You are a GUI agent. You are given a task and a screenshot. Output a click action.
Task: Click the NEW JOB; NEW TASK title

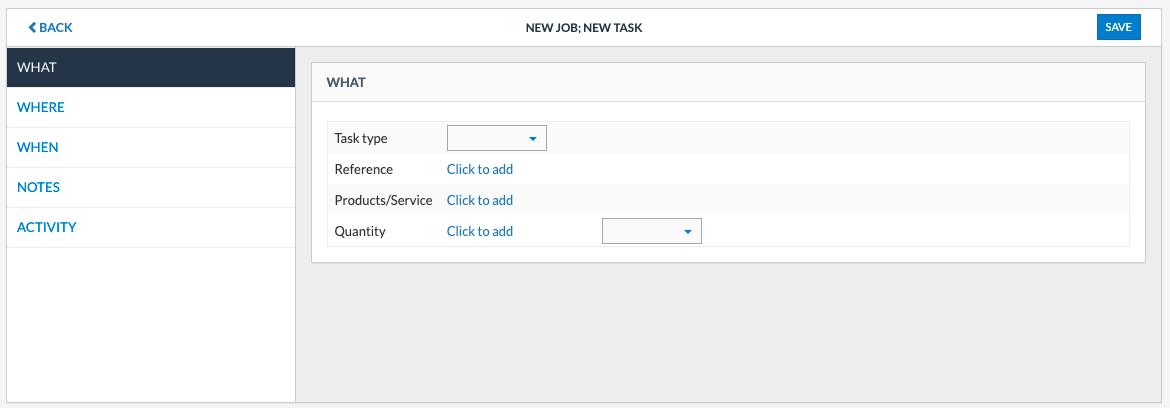[584, 28]
